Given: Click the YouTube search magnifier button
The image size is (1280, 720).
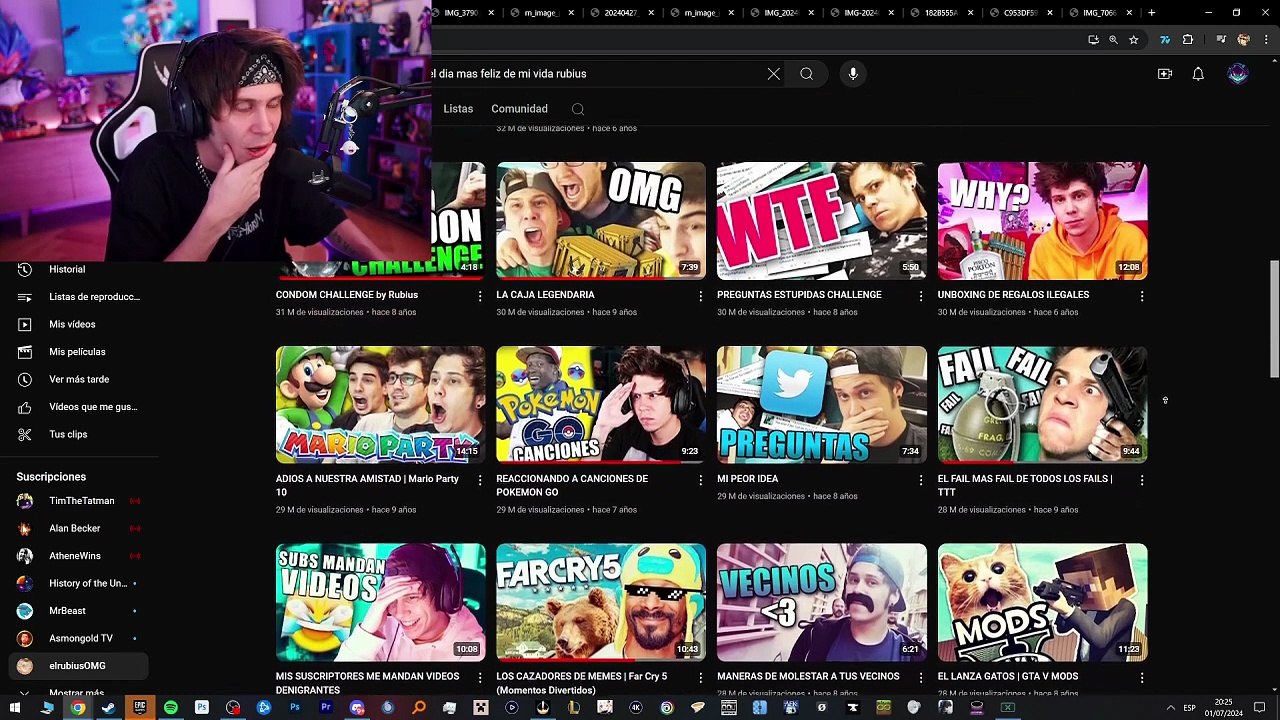Looking at the screenshot, I should point(806,74).
